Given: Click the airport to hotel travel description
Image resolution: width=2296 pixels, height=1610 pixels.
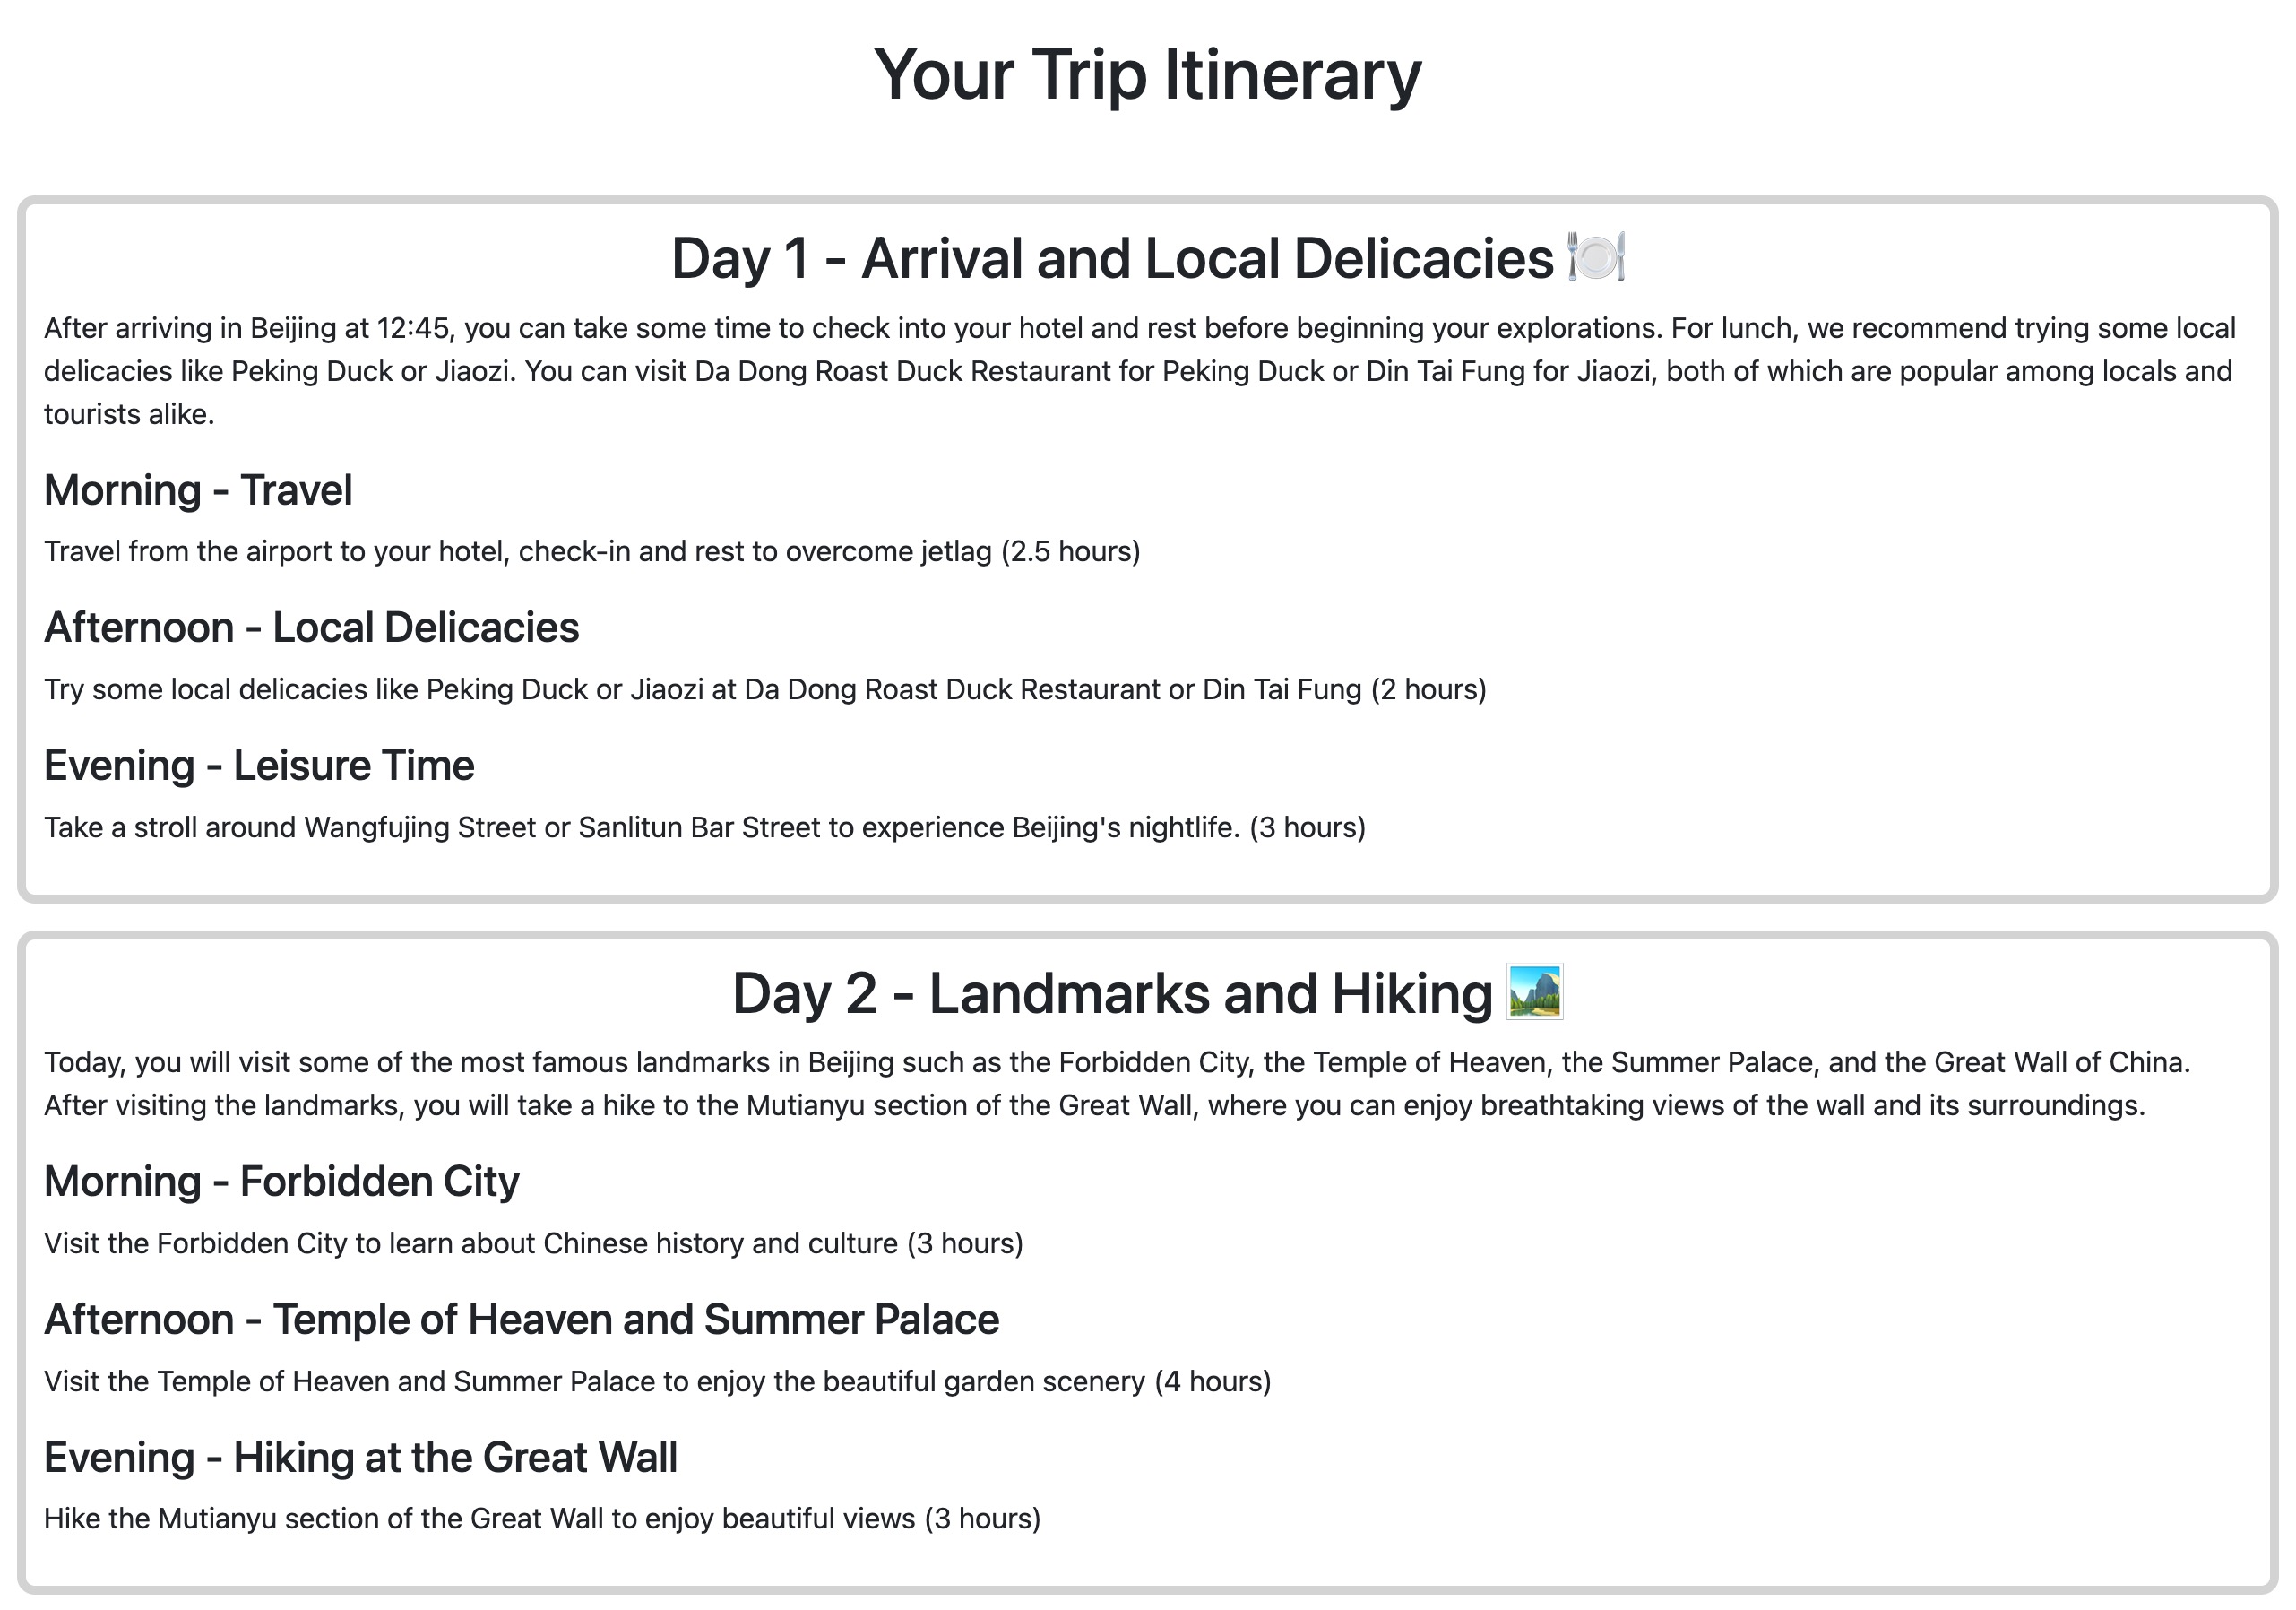Looking at the screenshot, I should point(592,552).
